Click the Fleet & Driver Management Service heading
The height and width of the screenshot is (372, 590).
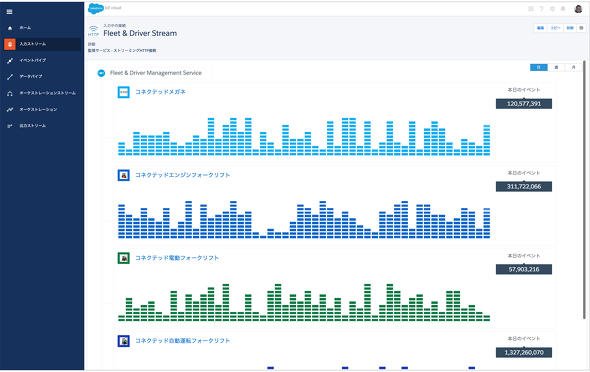(x=156, y=73)
